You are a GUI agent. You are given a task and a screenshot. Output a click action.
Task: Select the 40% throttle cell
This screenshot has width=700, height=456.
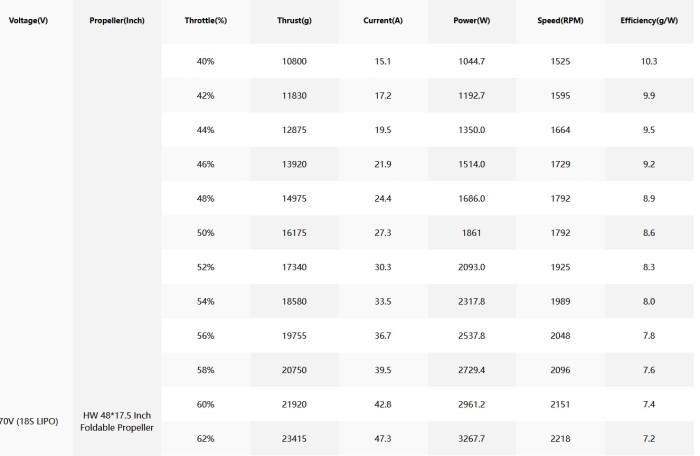click(206, 61)
